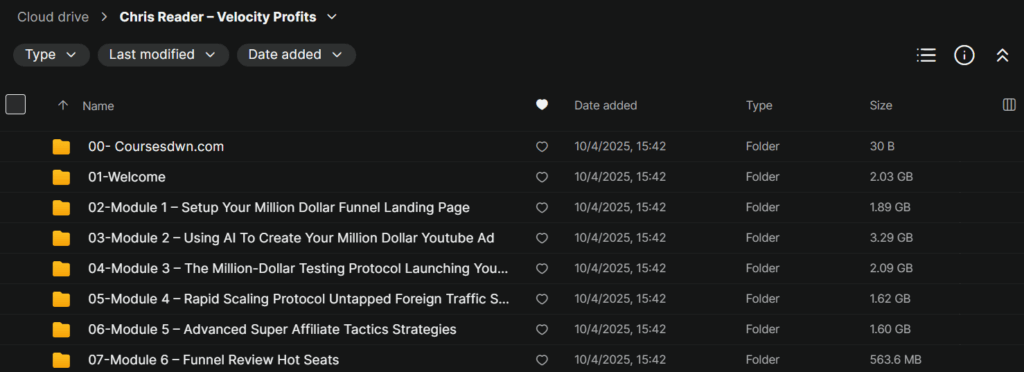Click the 563.6 MB size value
Image resolution: width=1024 pixels, height=372 pixels.
pos(895,360)
